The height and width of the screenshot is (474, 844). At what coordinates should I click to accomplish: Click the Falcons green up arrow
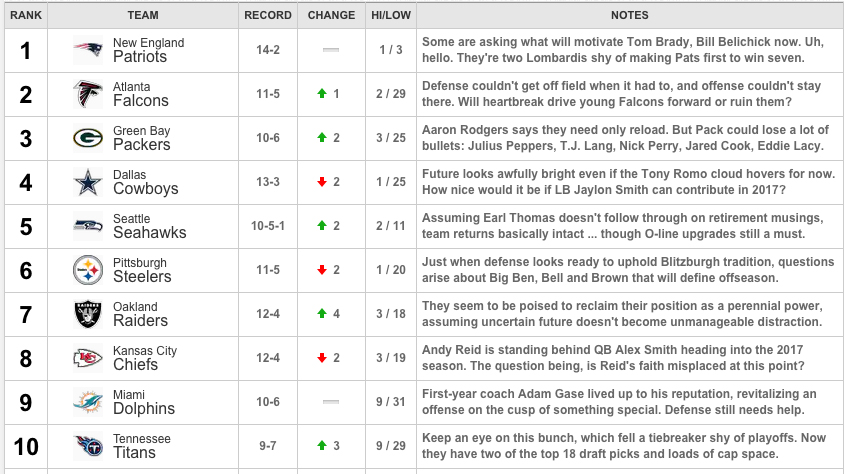(322, 94)
